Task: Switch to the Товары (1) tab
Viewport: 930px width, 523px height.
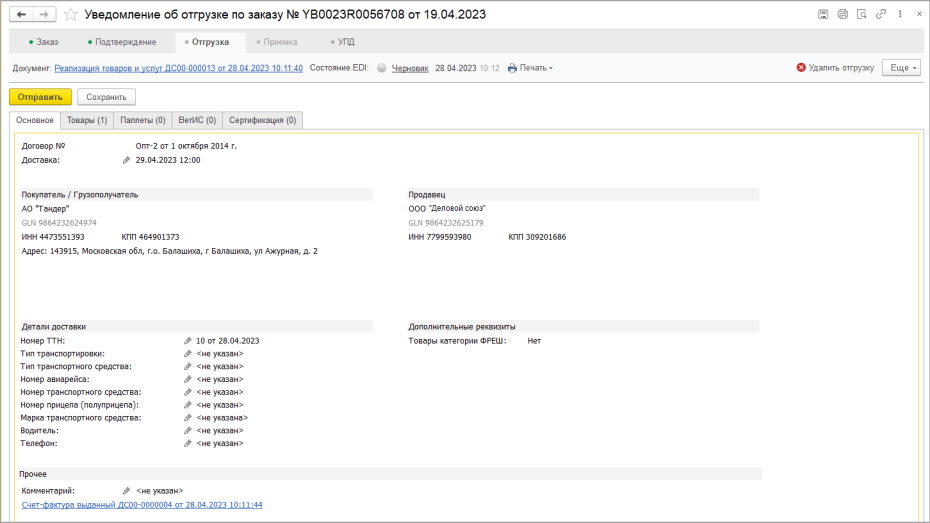Action: point(87,120)
